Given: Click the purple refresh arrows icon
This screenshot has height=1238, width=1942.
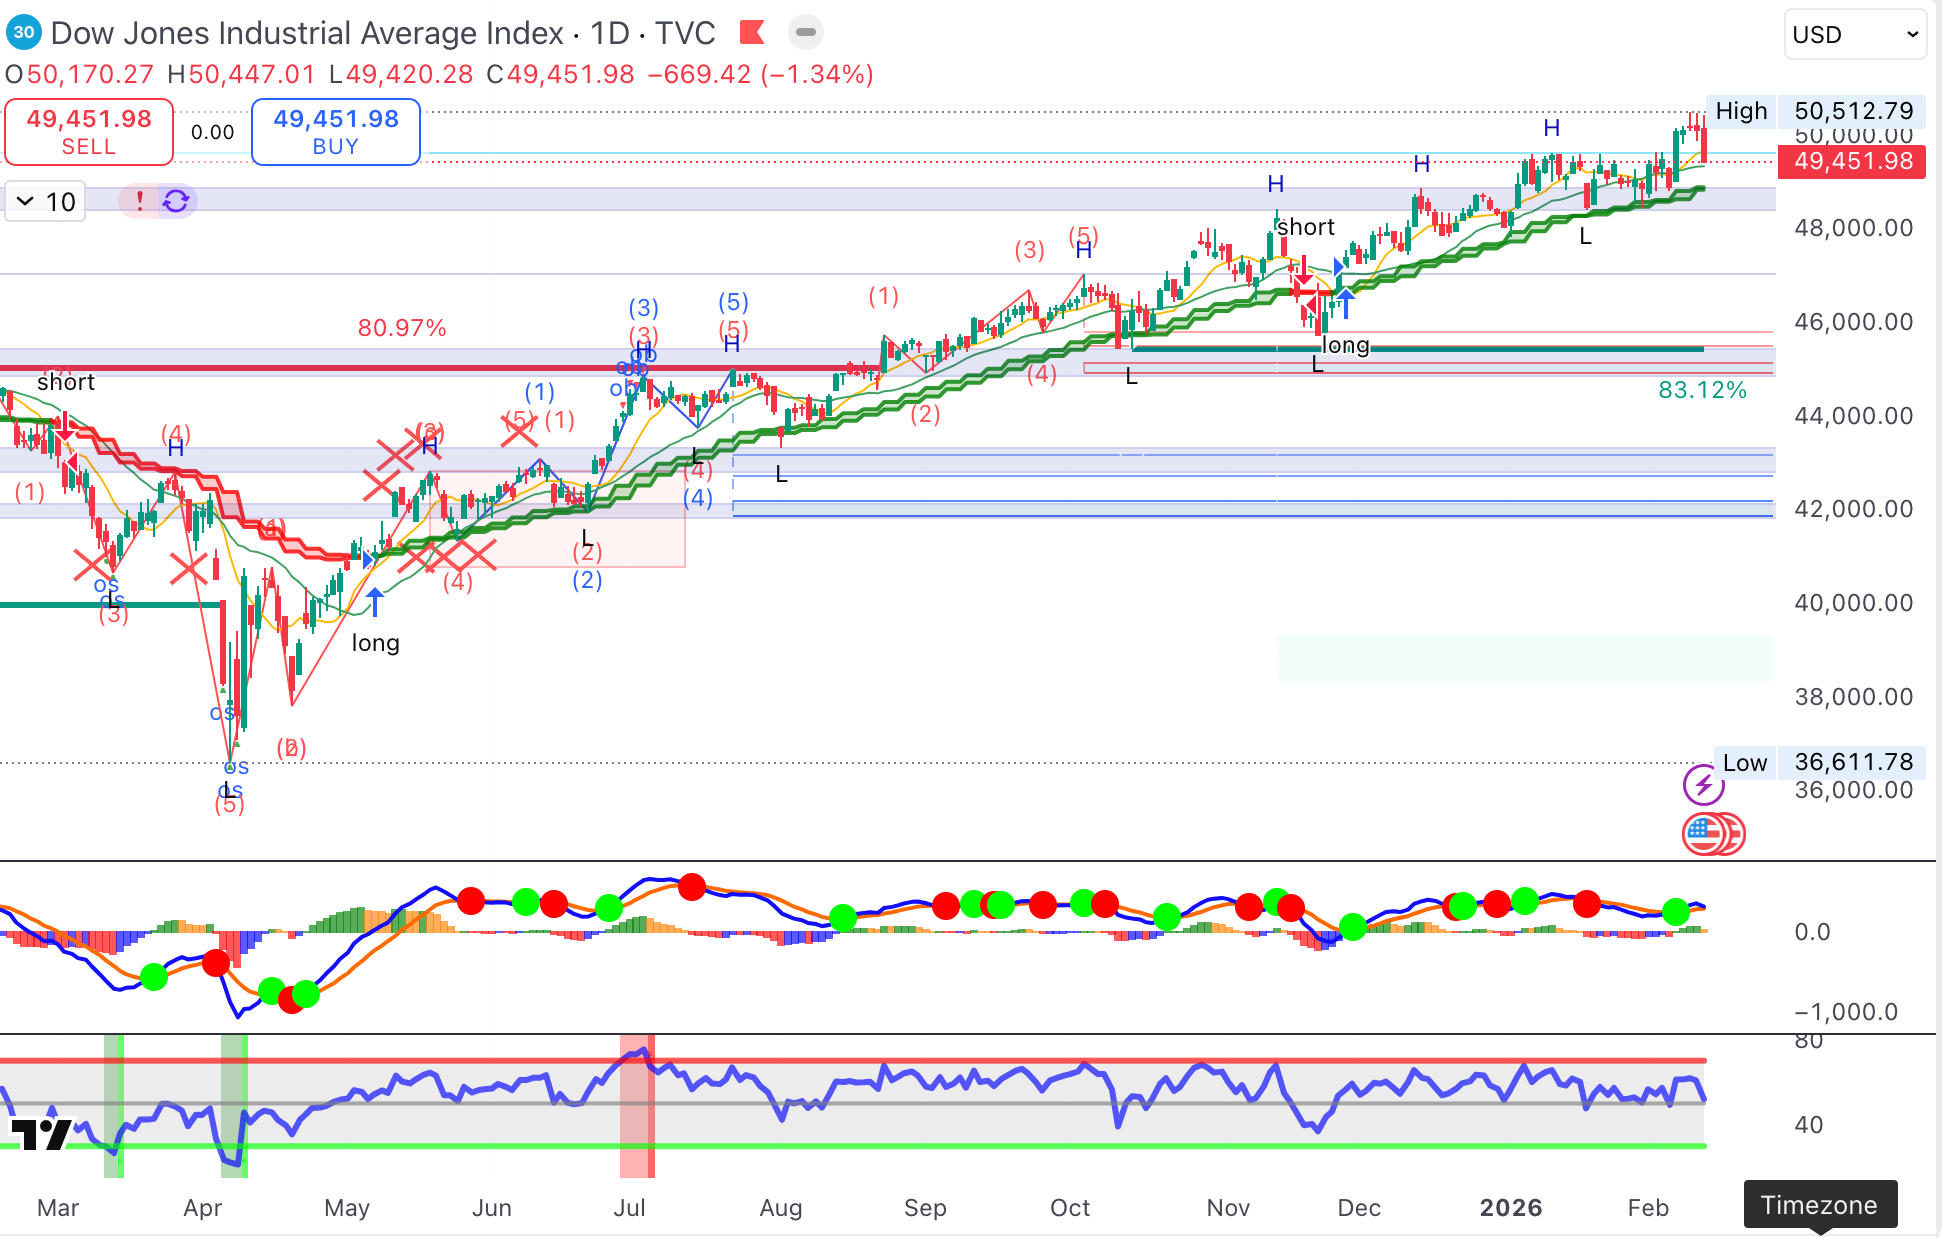Looking at the screenshot, I should [176, 201].
